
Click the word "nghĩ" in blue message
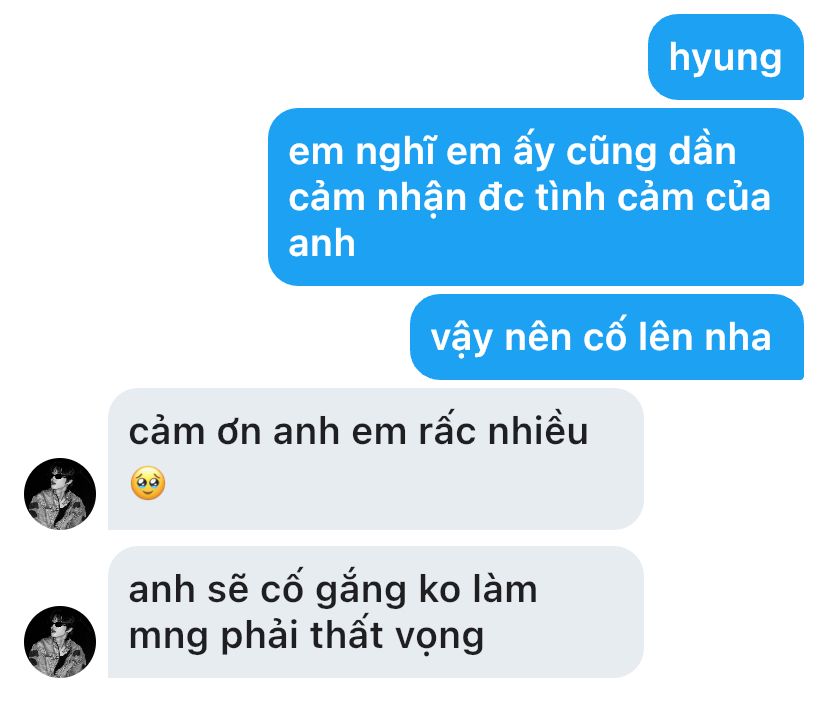click(x=396, y=153)
